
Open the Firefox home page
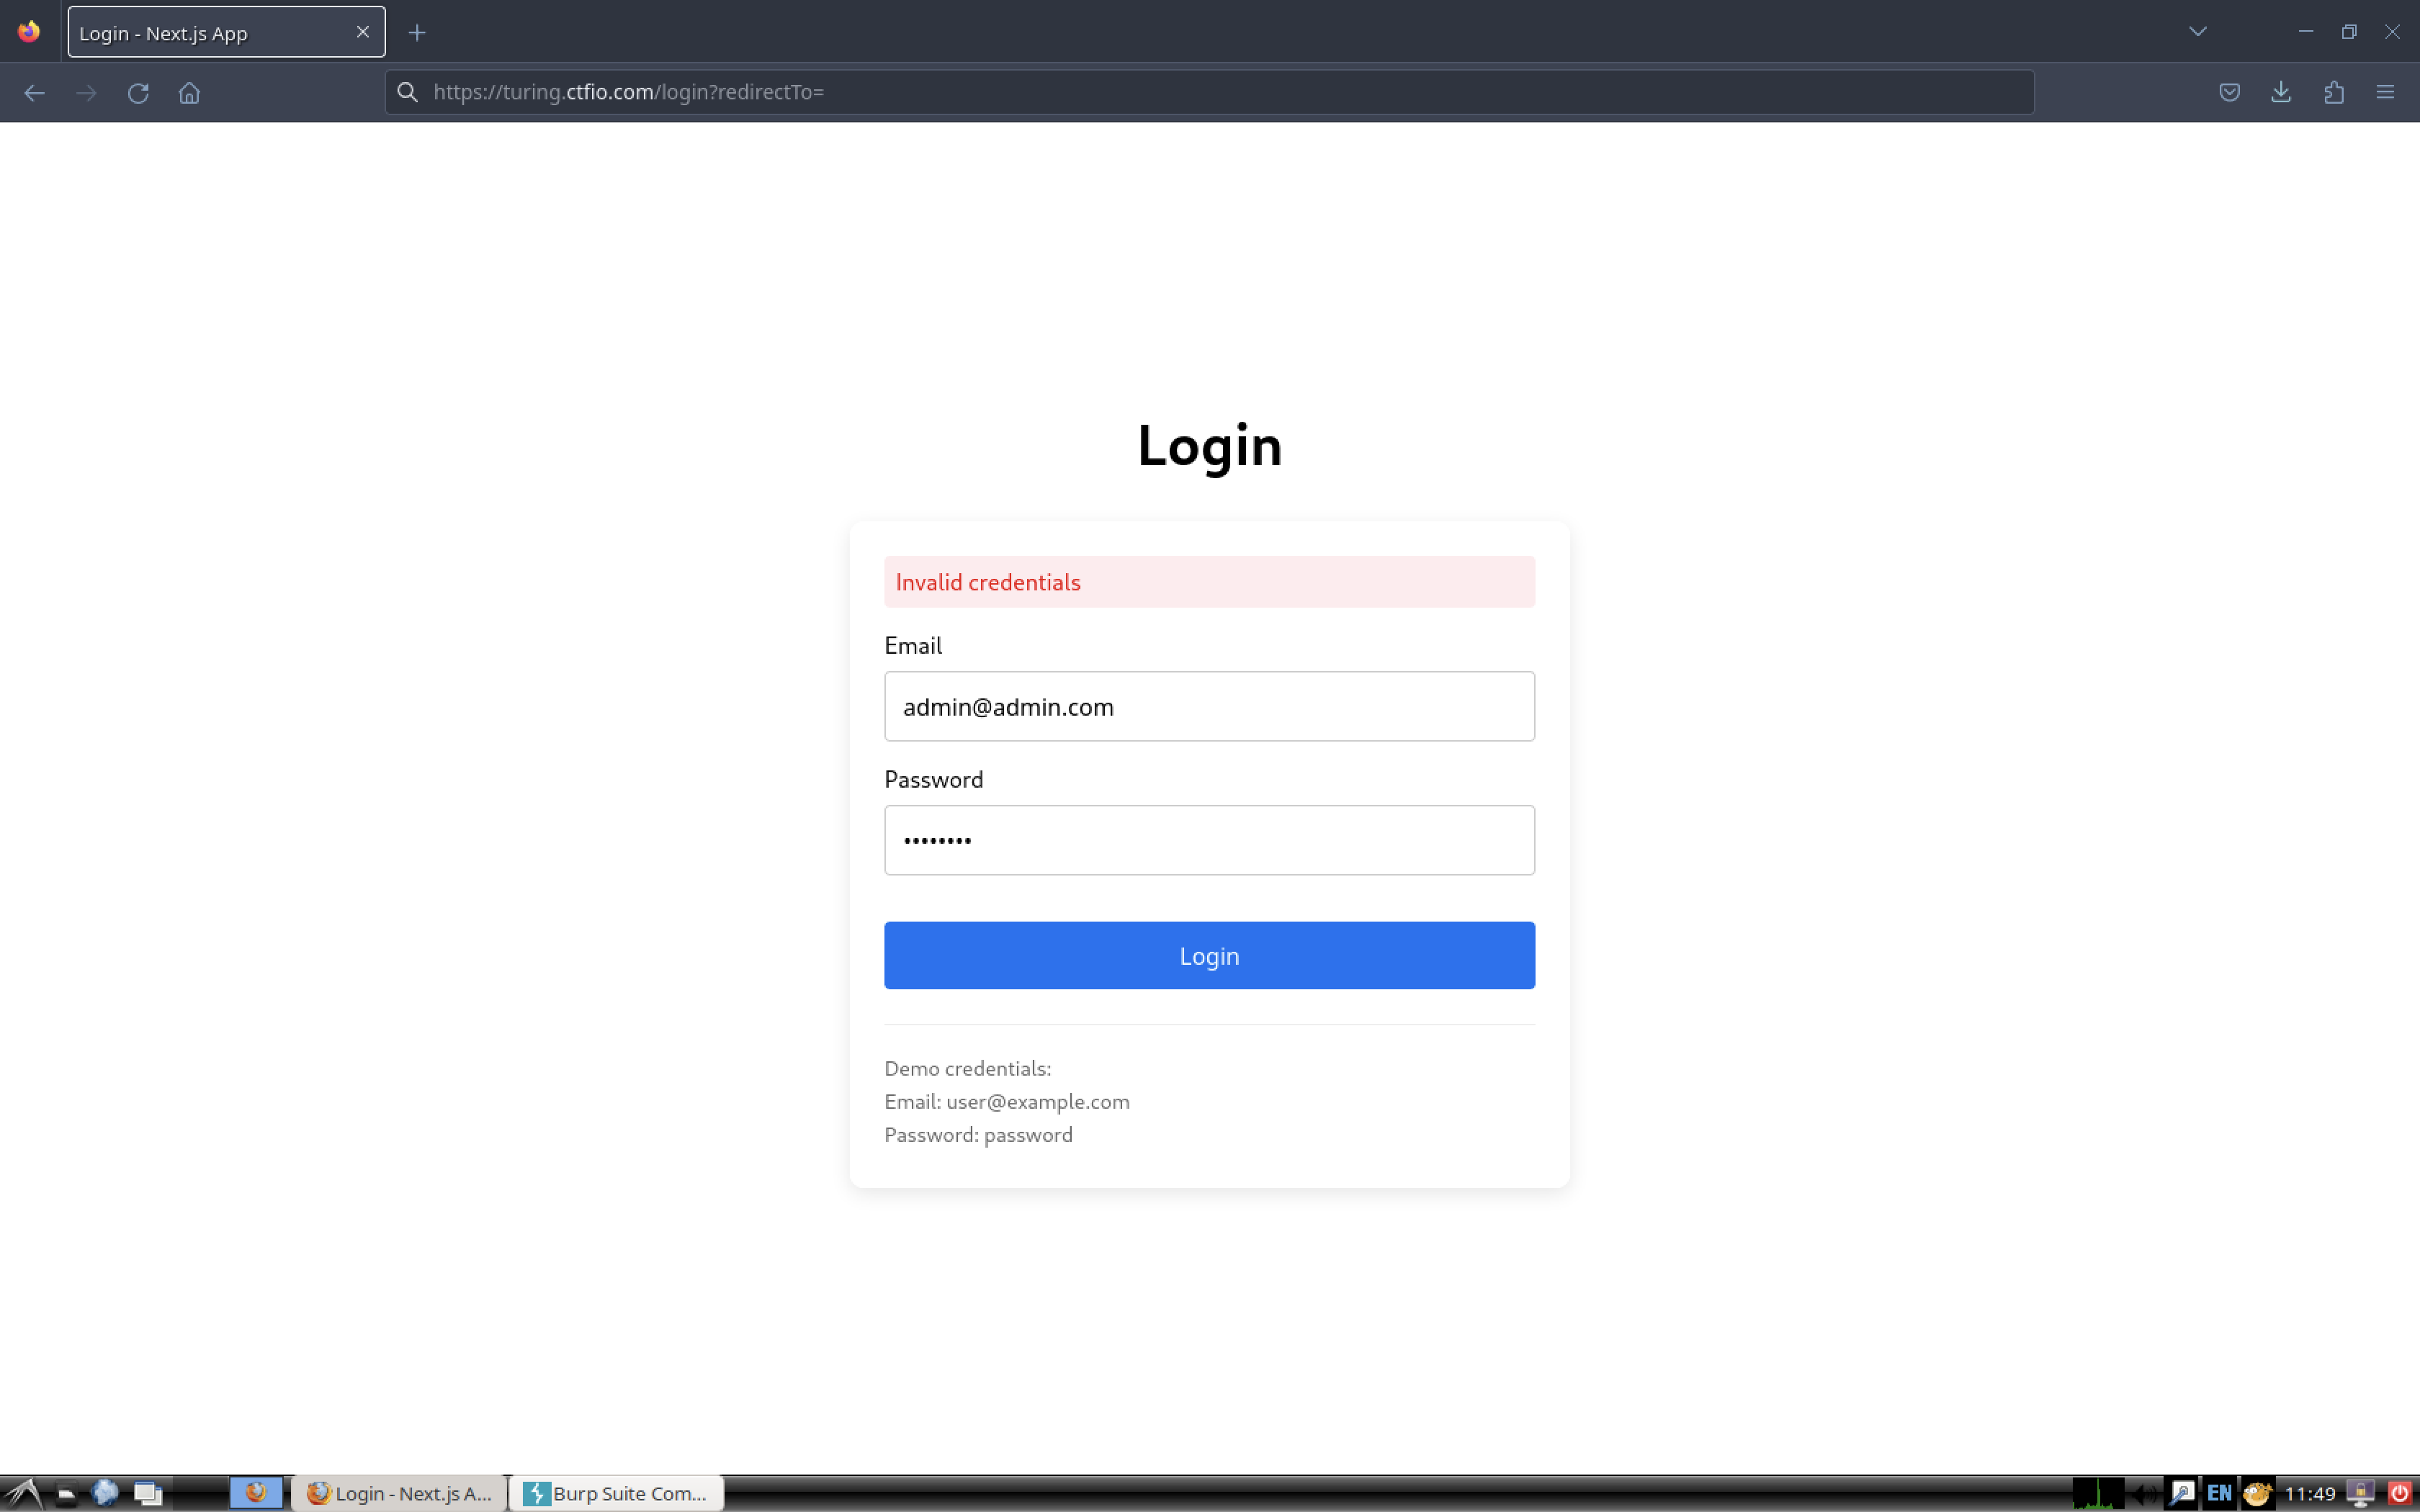pyautogui.click(x=189, y=93)
